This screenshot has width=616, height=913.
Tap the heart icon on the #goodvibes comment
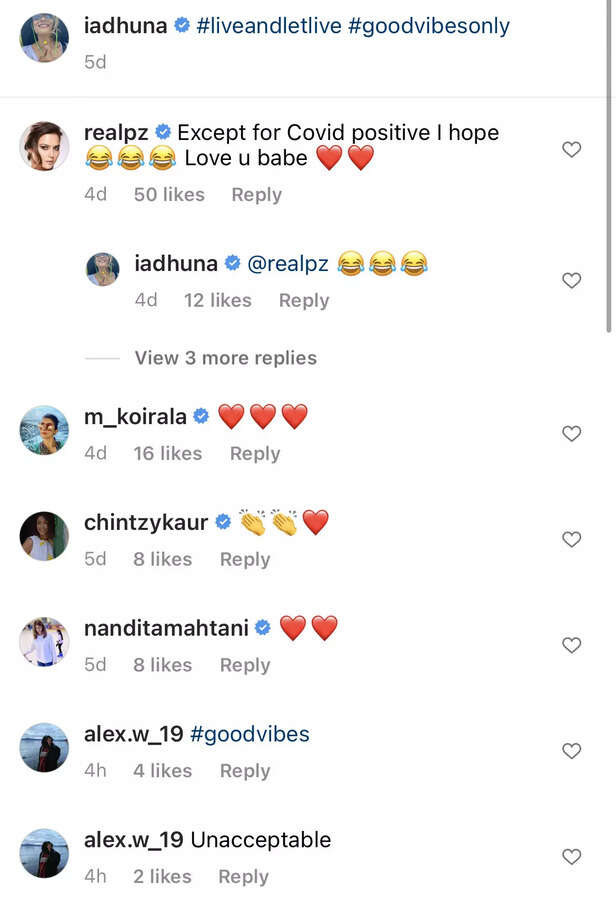[572, 751]
